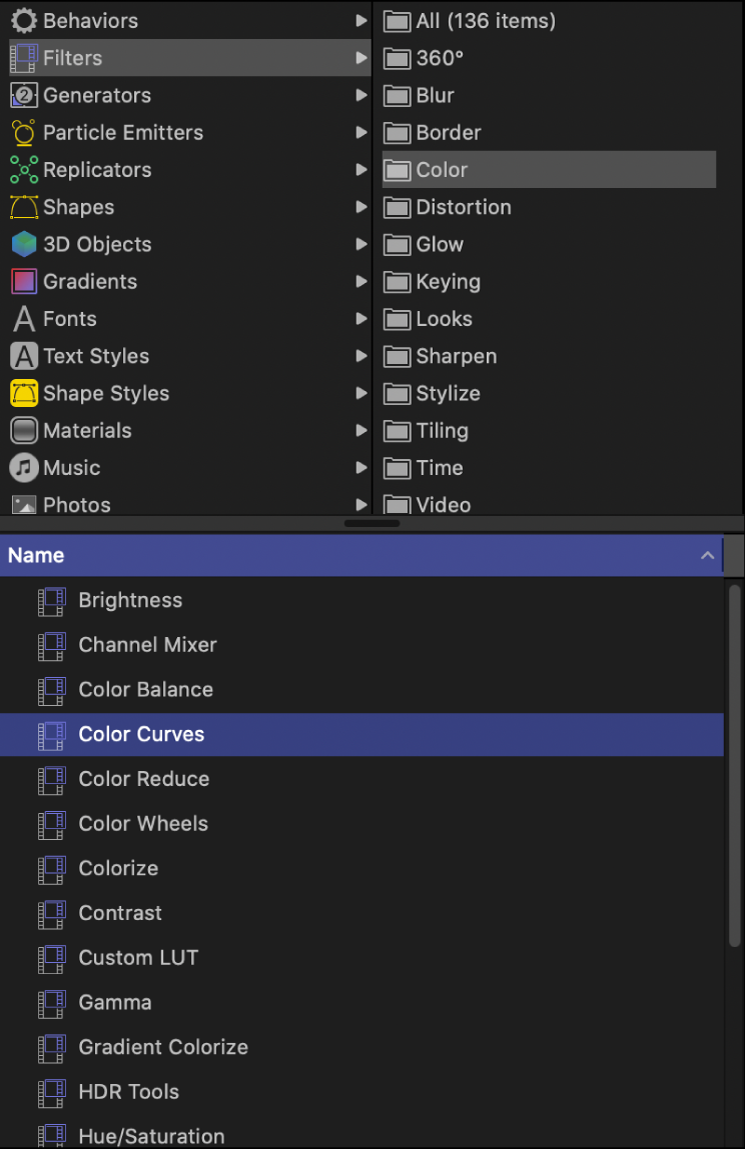Screen dimensions: 745x1149
Task: Select the Replicators icon
Action: point(24,170)
